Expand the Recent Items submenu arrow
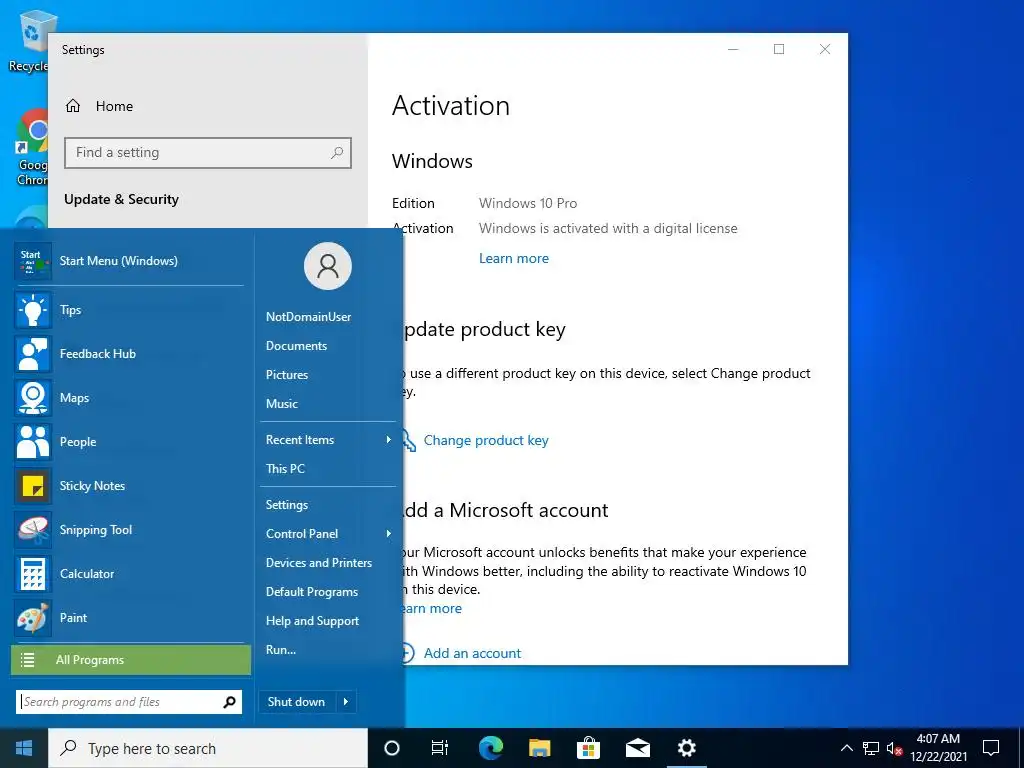1024x768 pixels. (389, 440)
